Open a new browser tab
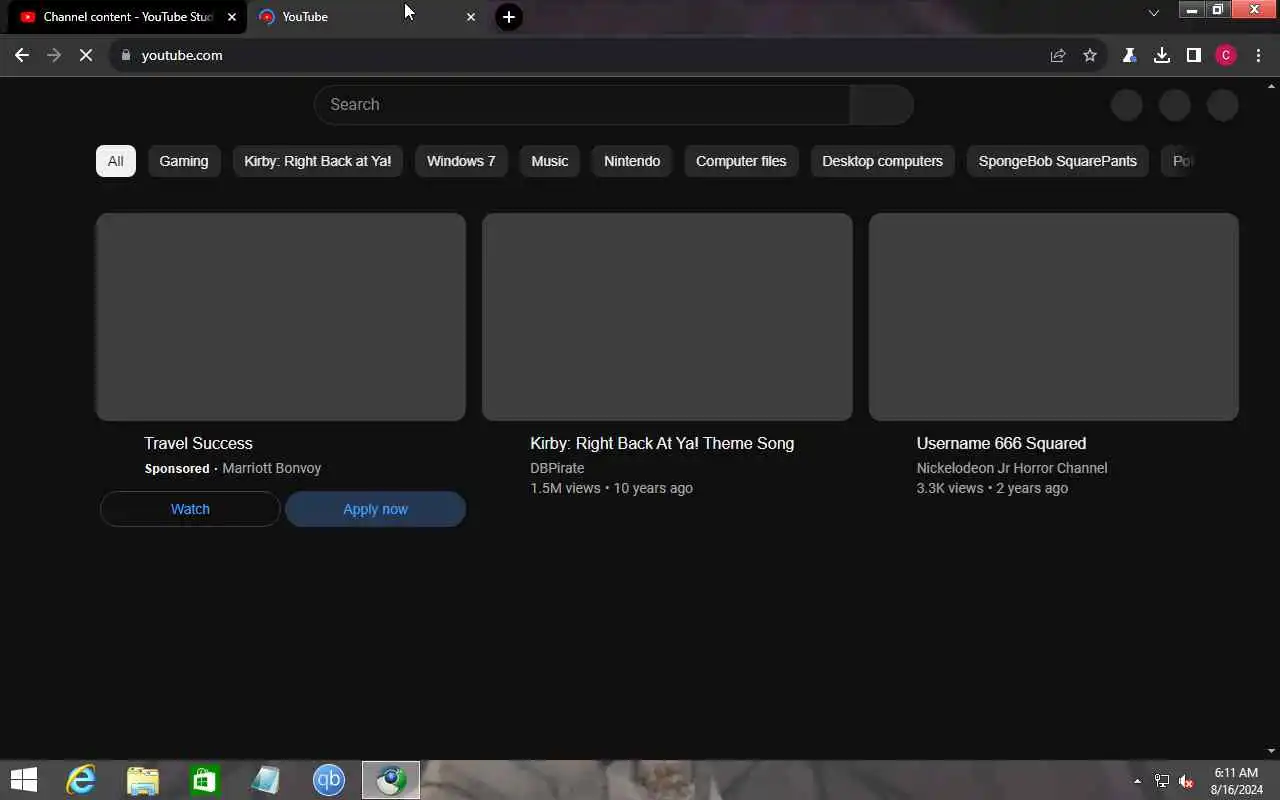Screen dimensions: 1280x800 [x=508, y=17]
